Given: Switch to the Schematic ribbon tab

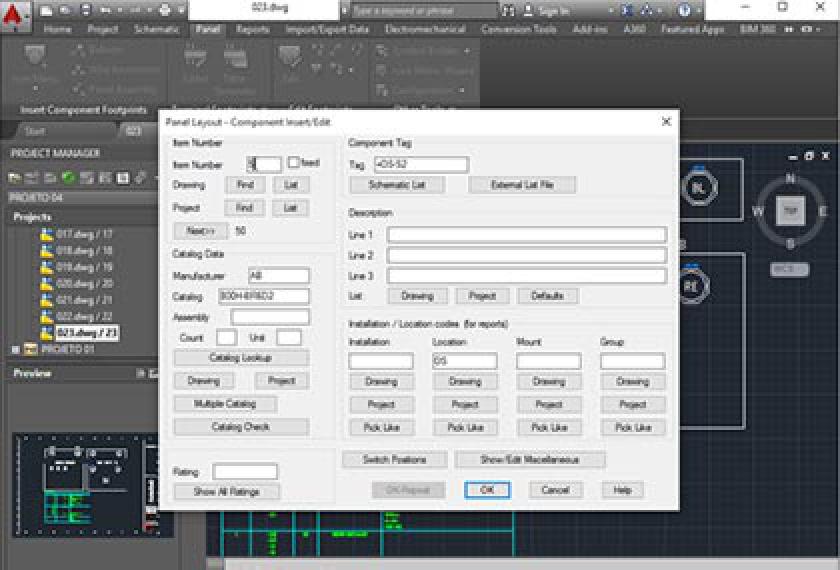Looking at the screenshot, I should pyautogui.click(x=157, y=30).
